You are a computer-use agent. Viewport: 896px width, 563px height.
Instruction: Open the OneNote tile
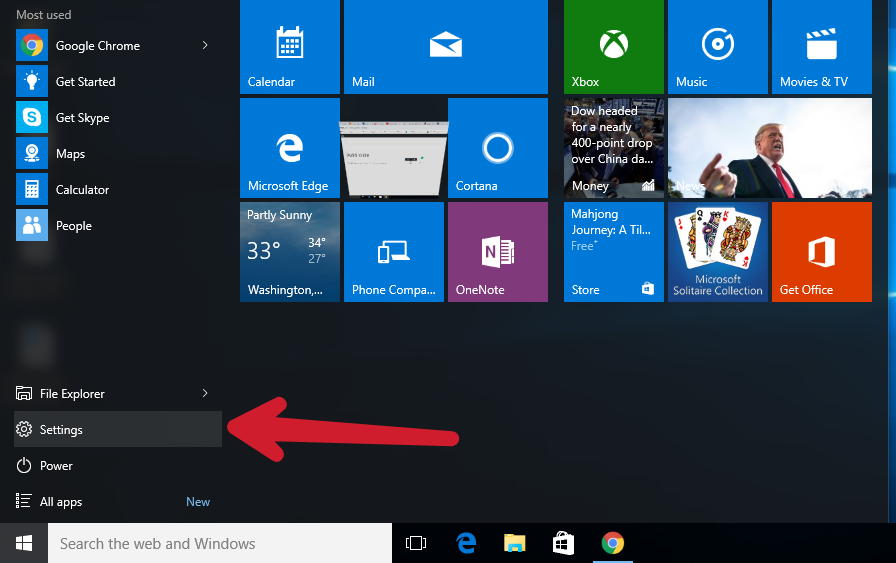click(498, 252)
